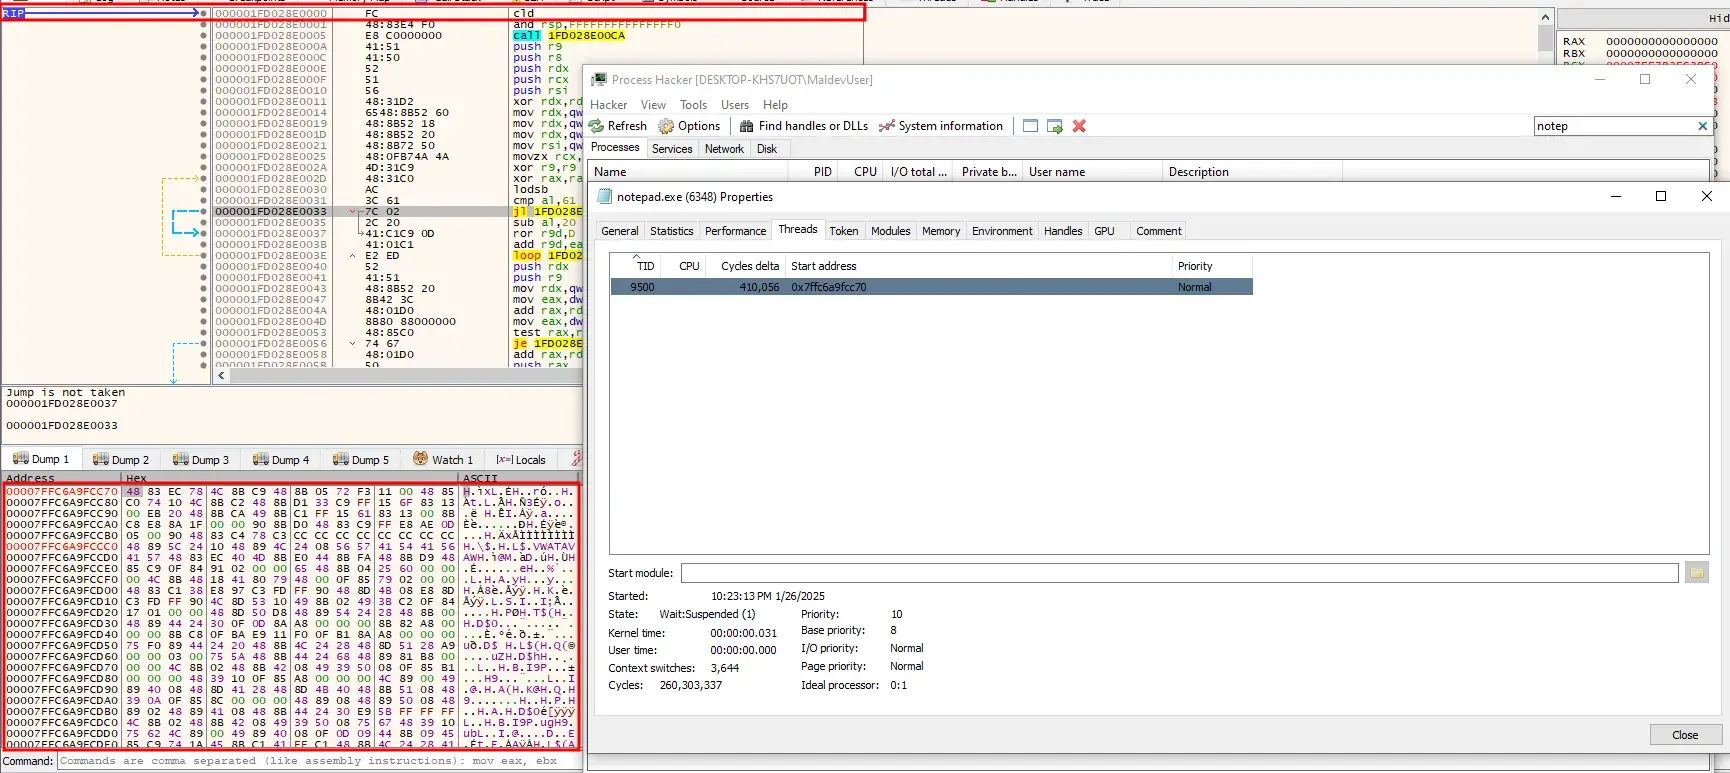Clear the notep search filter

(1702, 126)
